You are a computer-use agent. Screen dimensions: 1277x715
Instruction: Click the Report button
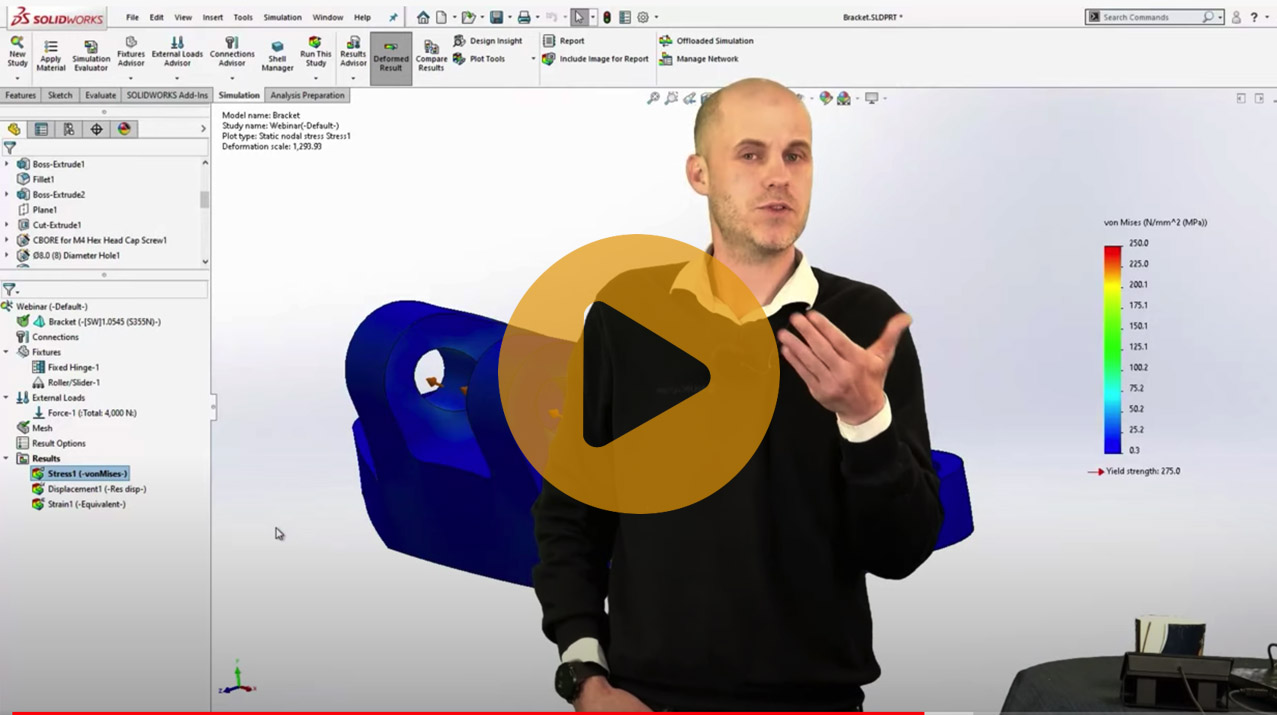(550, 41)
